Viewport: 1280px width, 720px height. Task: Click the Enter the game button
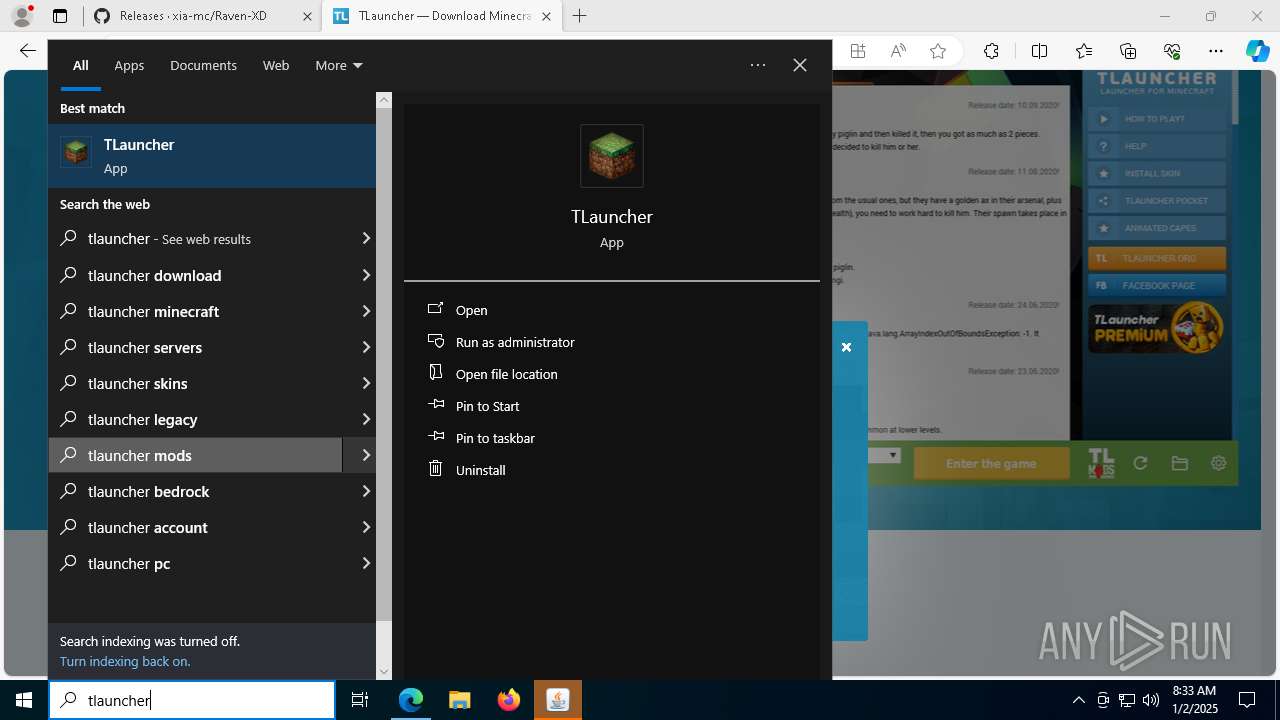coord(991,464)
